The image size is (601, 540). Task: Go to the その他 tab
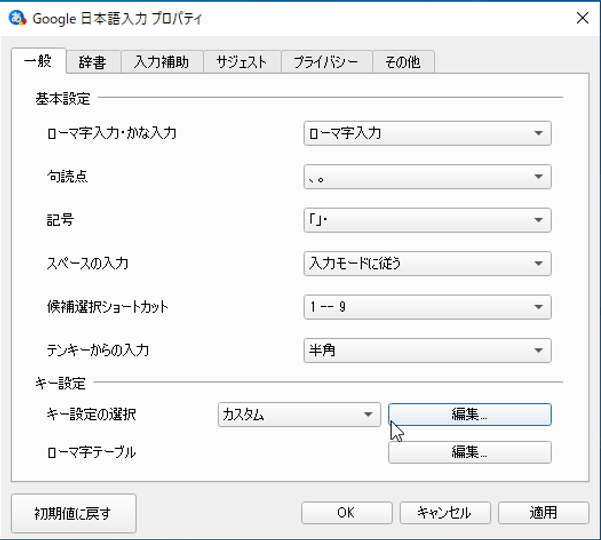click(x=403, y=61)
